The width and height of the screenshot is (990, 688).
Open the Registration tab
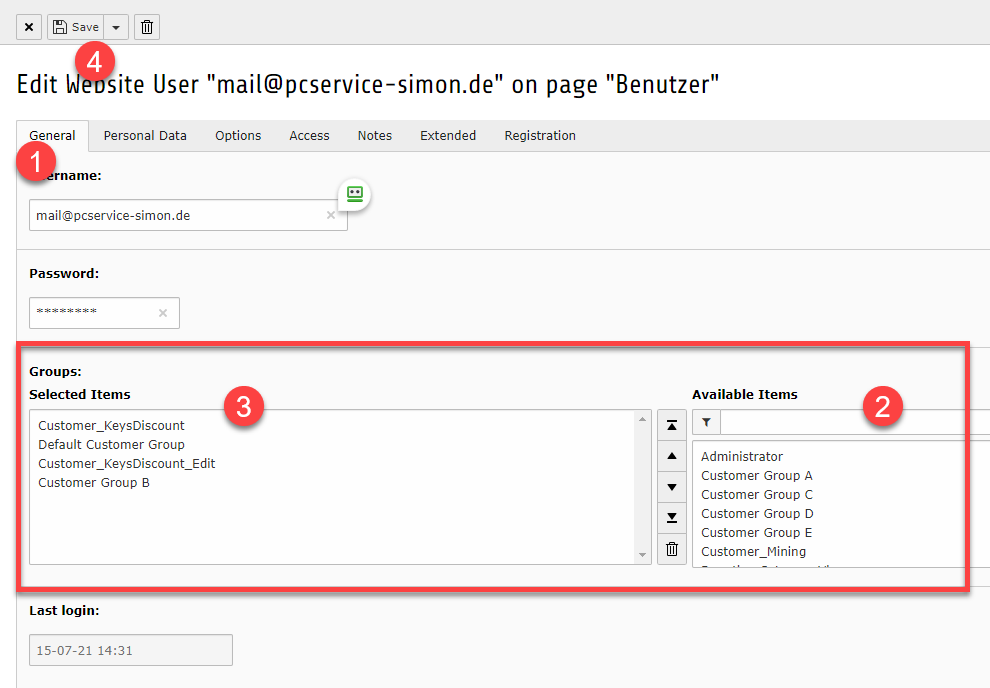pyautogui.click(x=540, y=136)
